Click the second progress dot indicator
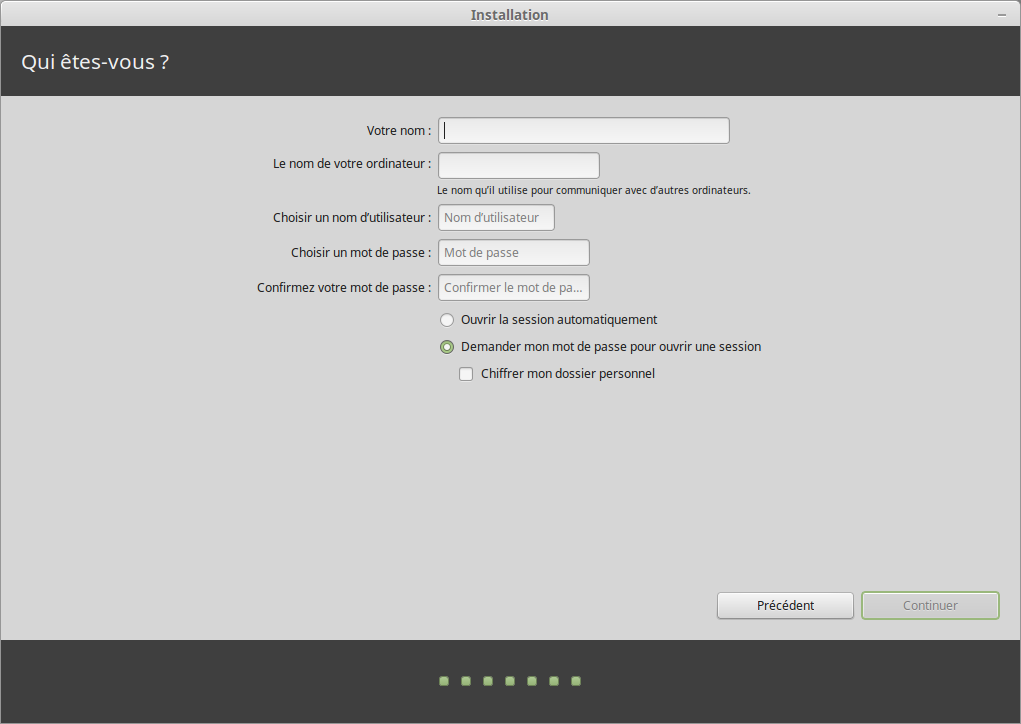Viewport: 1021px width, 724px height. coord(466,681)
